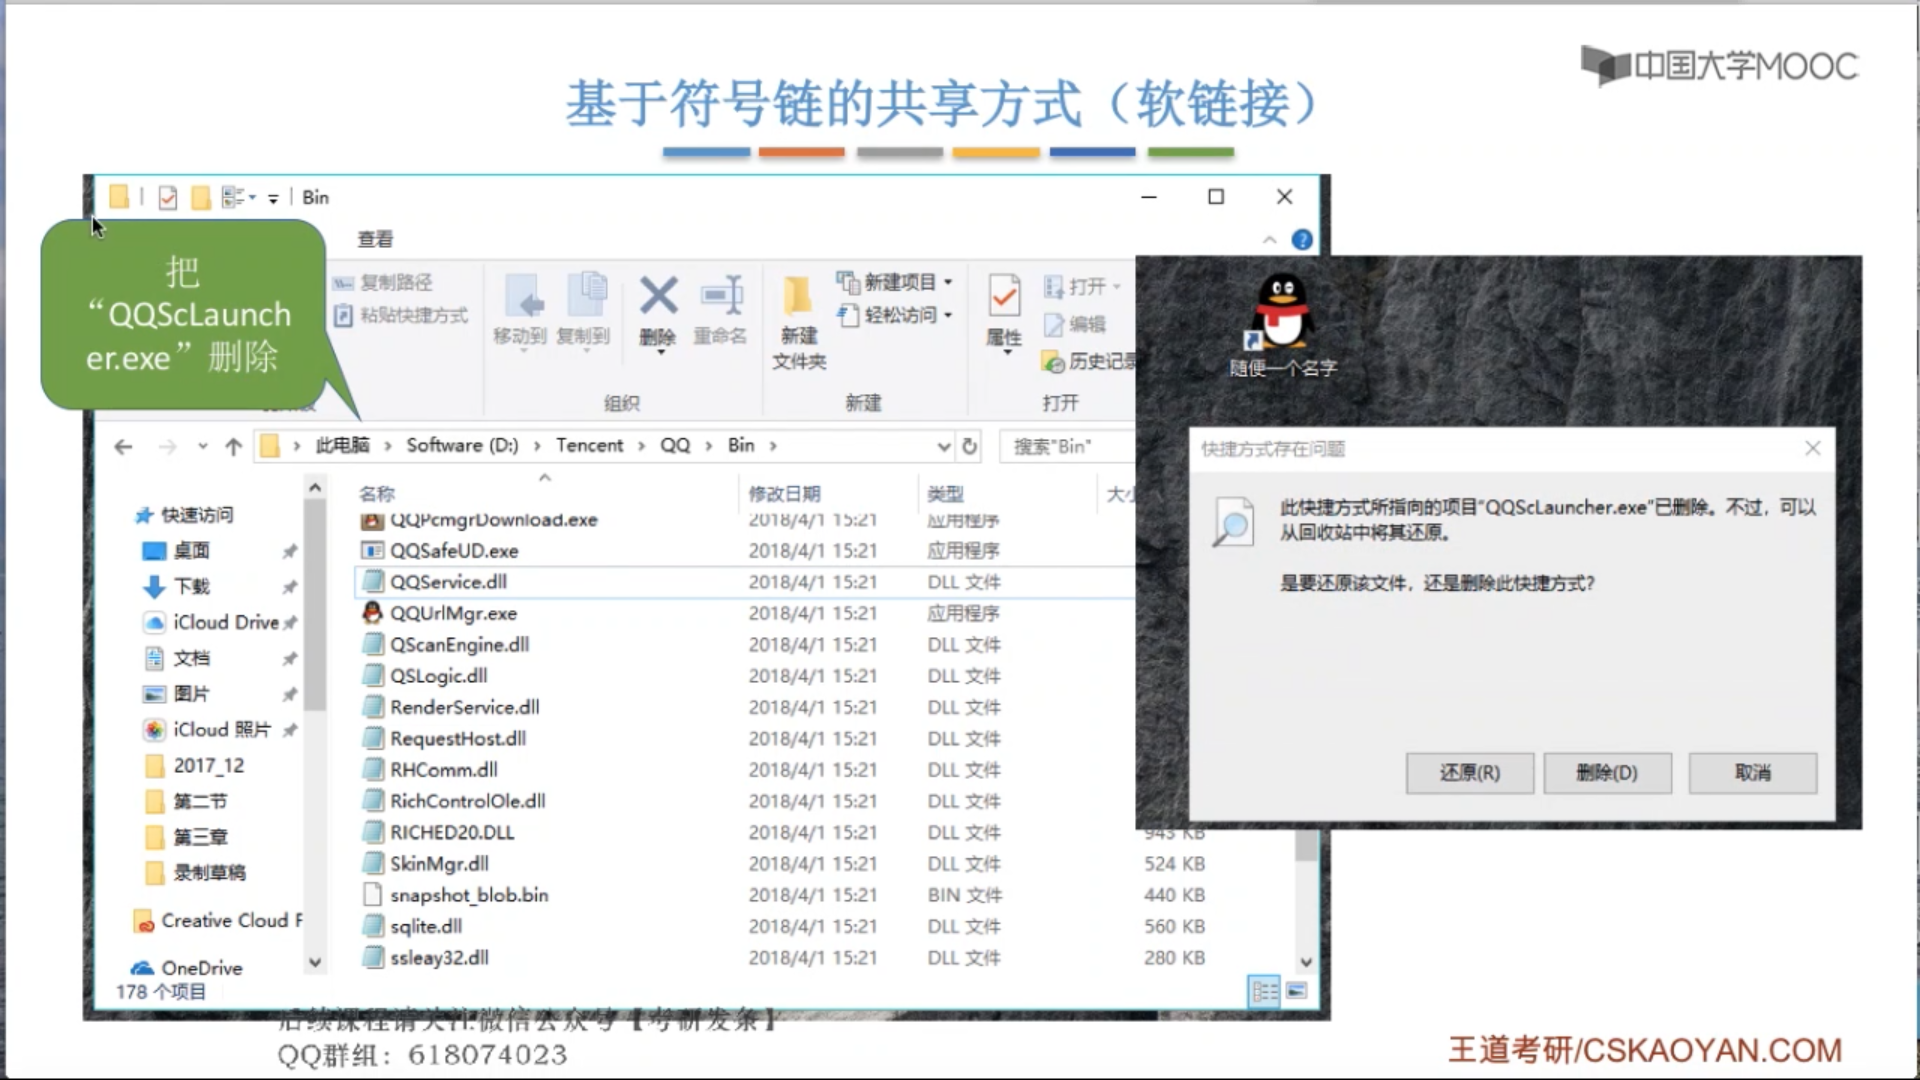Select the QScanEngine.dll file
This screenshot has height=1080, width=1920.
[459, 645]
